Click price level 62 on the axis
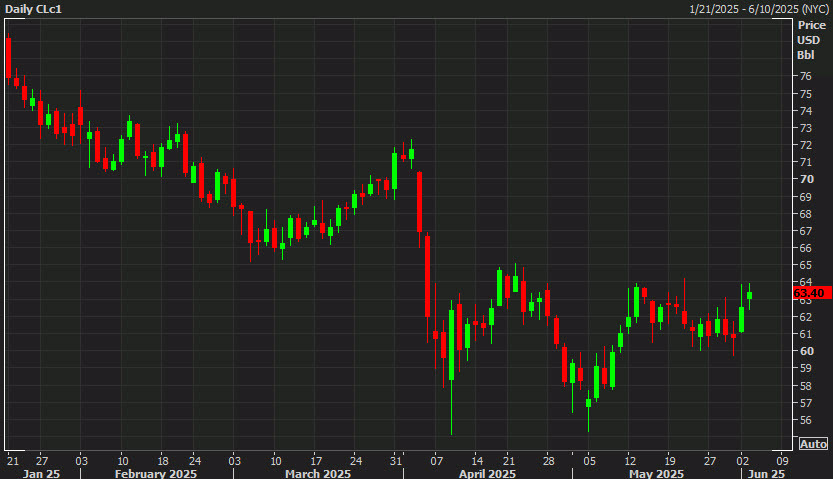 click(x=805, y=317)
